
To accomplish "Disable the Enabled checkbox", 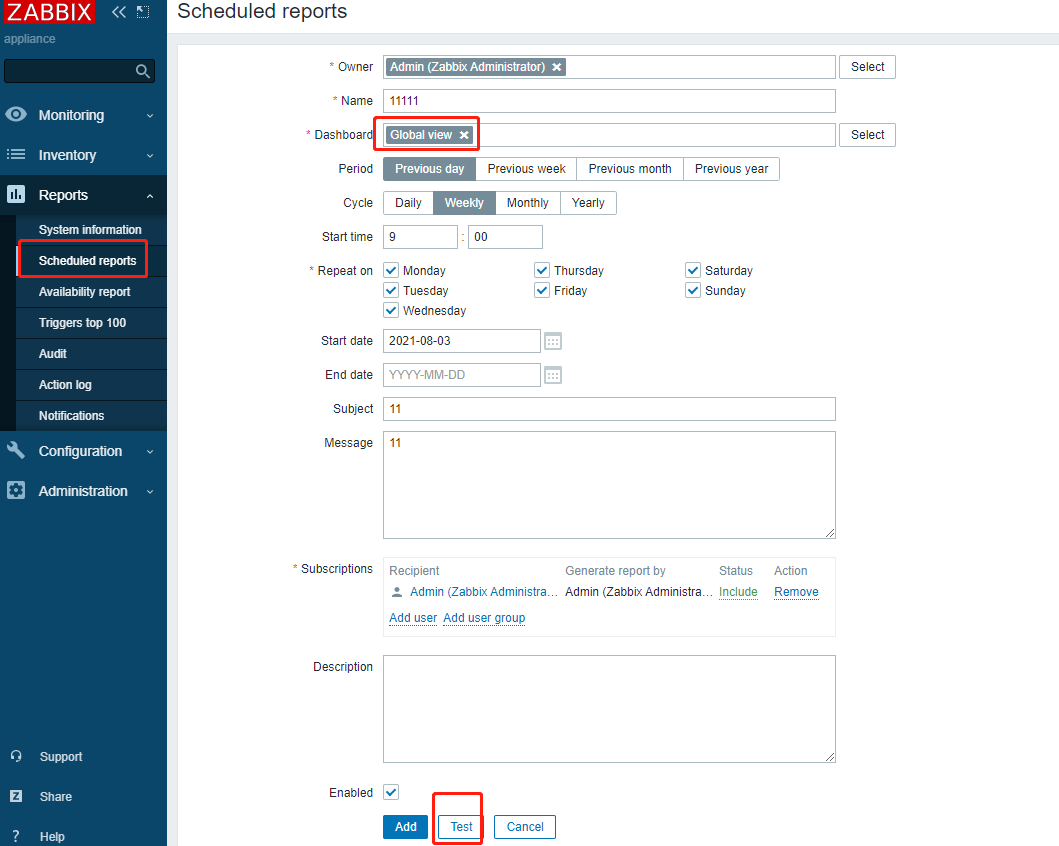I will [x=391, y=792].
